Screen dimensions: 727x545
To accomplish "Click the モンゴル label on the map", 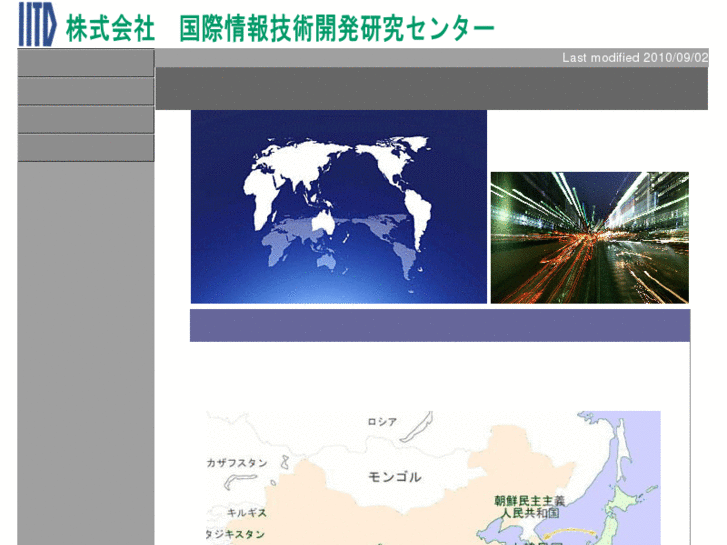I will pyautogui.click(x=395, y=477).
